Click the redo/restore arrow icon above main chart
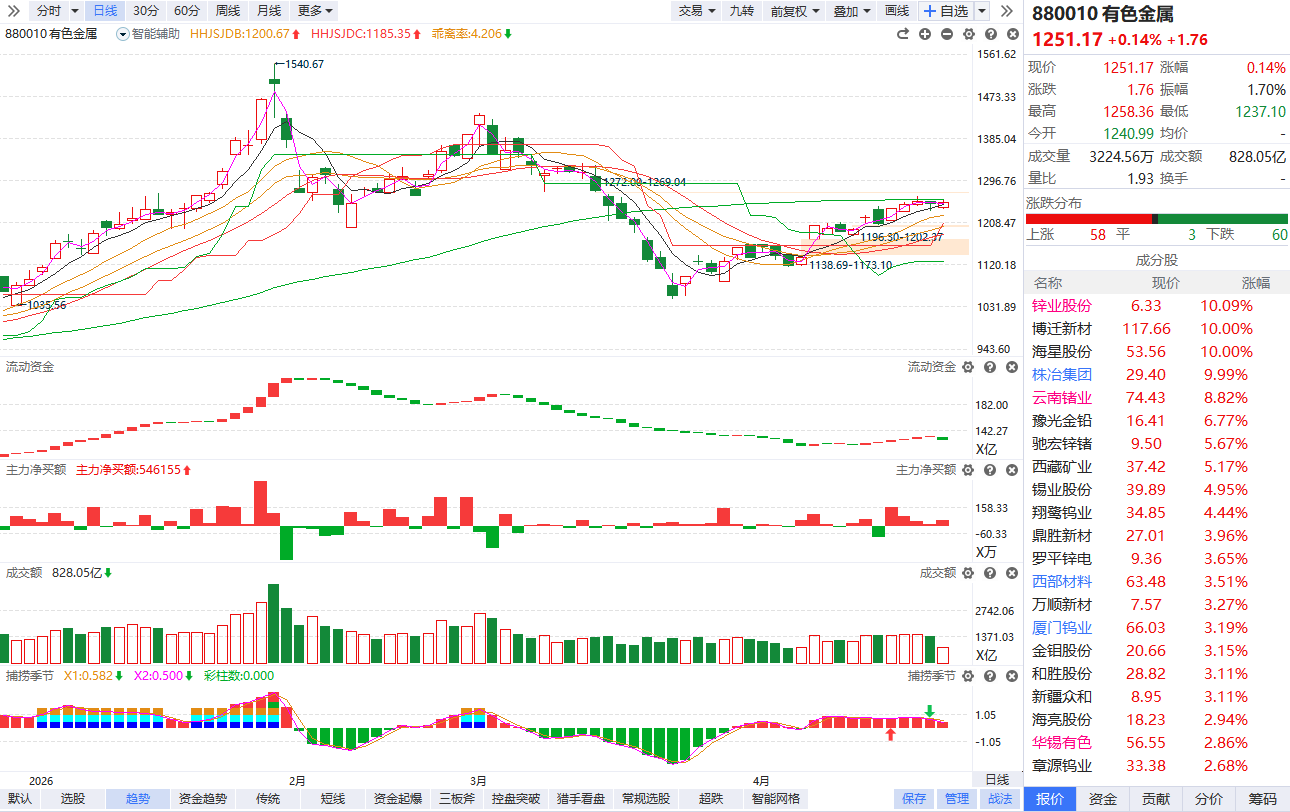1290x812 pixels. [902, 34]
